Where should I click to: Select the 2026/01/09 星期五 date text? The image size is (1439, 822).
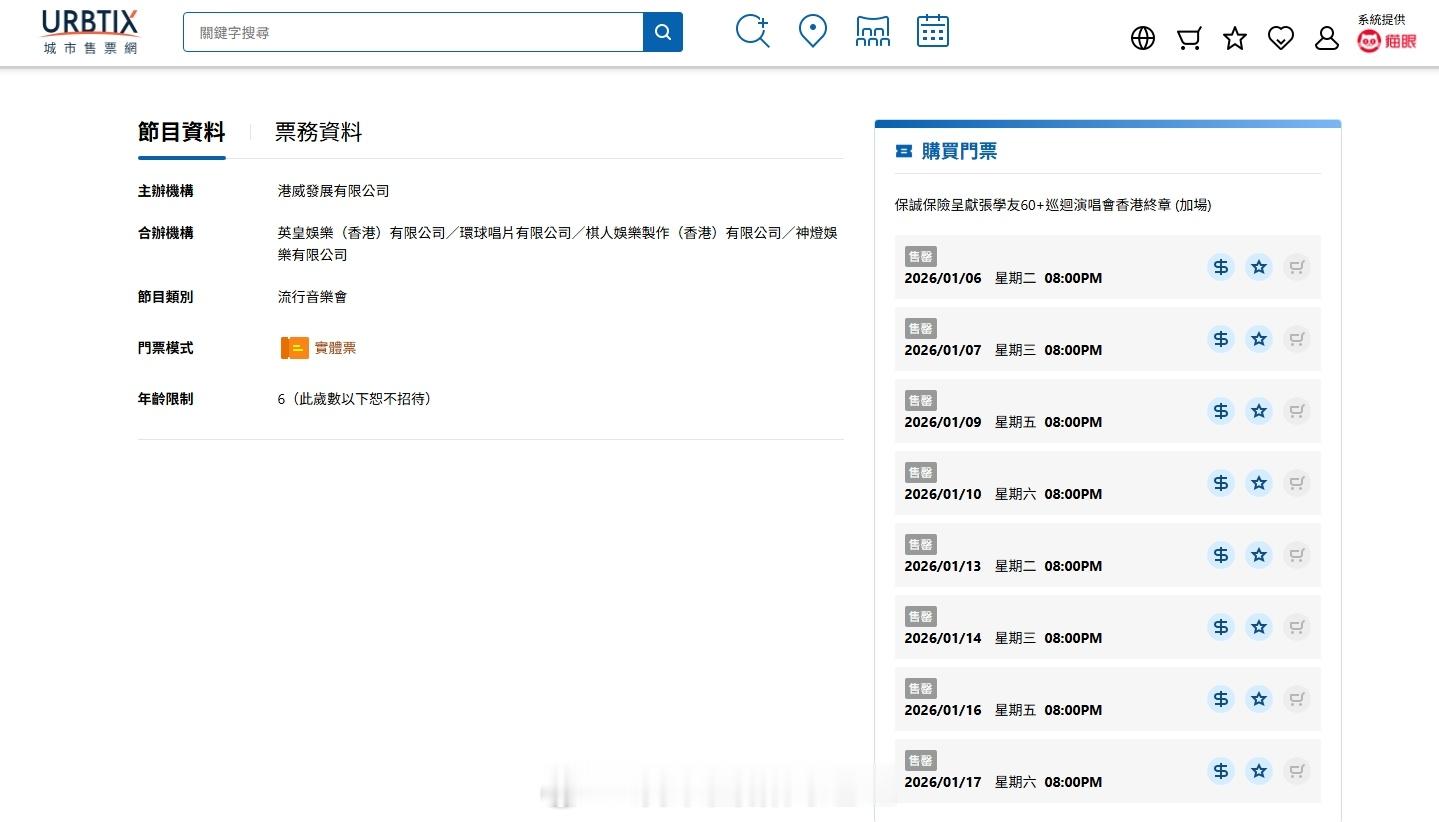(970, 422)
